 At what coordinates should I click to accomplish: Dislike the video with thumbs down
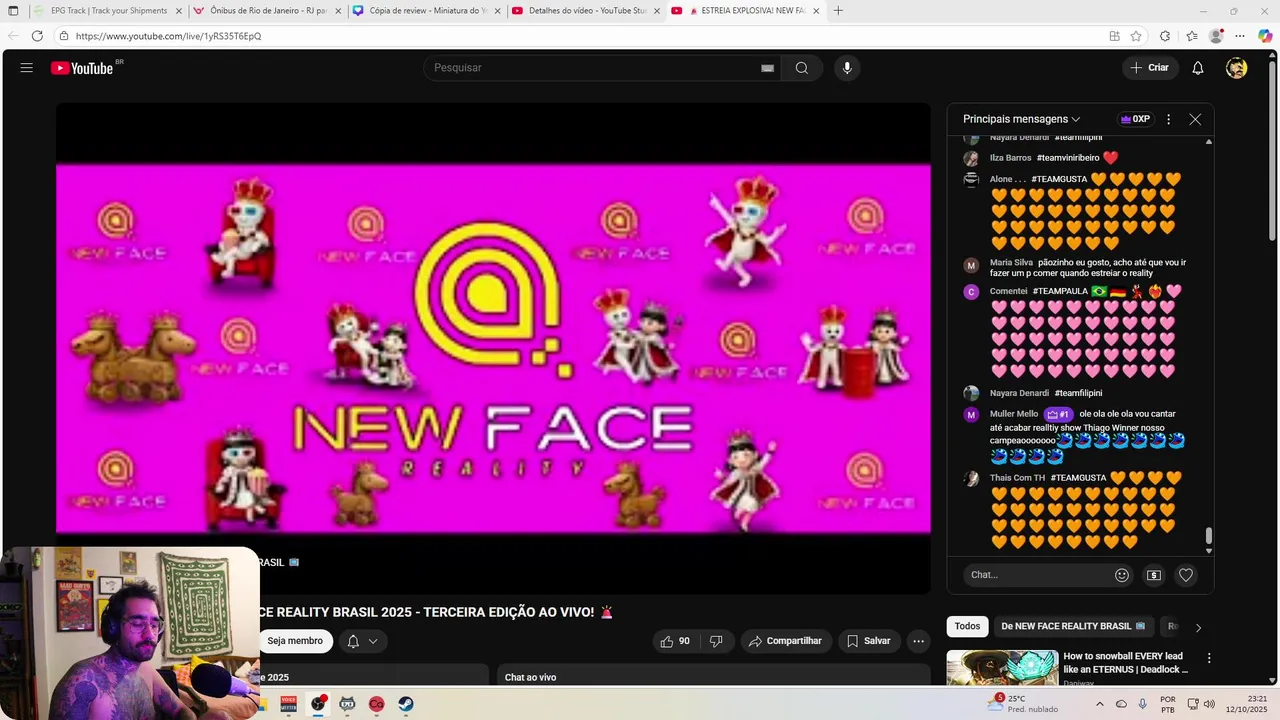[716, 641]
